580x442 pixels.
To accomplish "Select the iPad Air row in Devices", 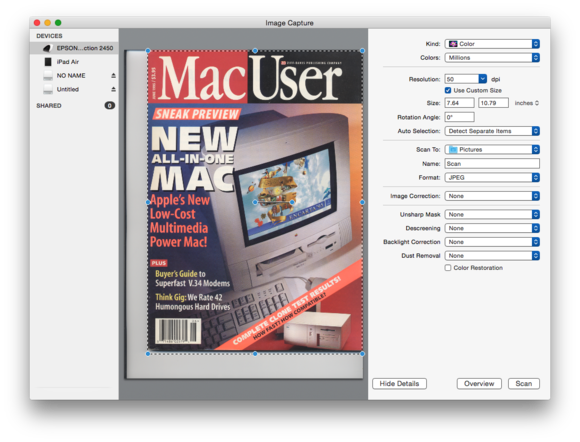I will tap(74, 62).
